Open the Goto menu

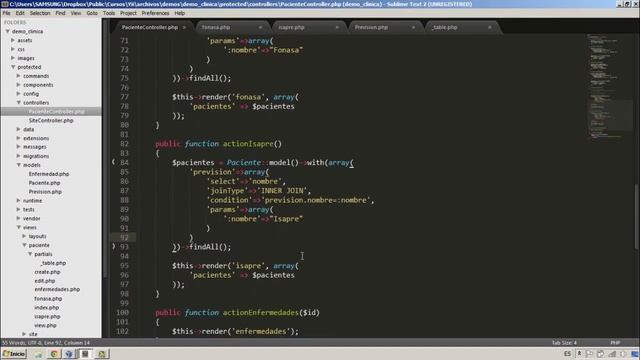(x=92, y=13)
